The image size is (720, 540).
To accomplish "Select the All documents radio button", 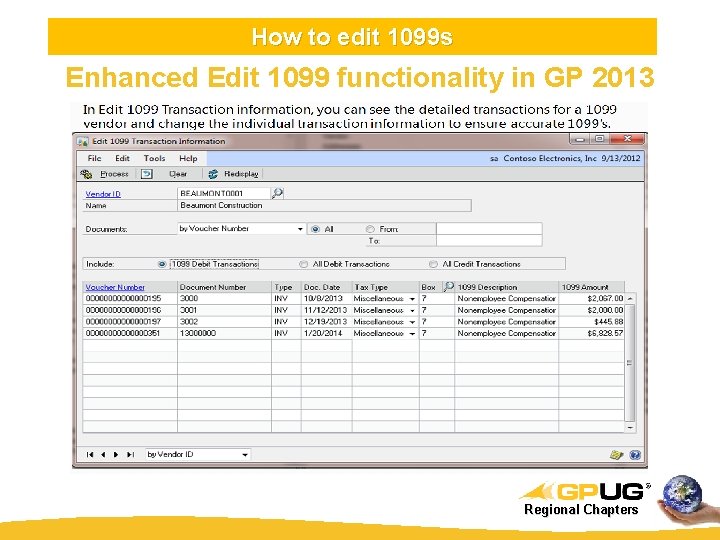I will [x=315, y=229].
